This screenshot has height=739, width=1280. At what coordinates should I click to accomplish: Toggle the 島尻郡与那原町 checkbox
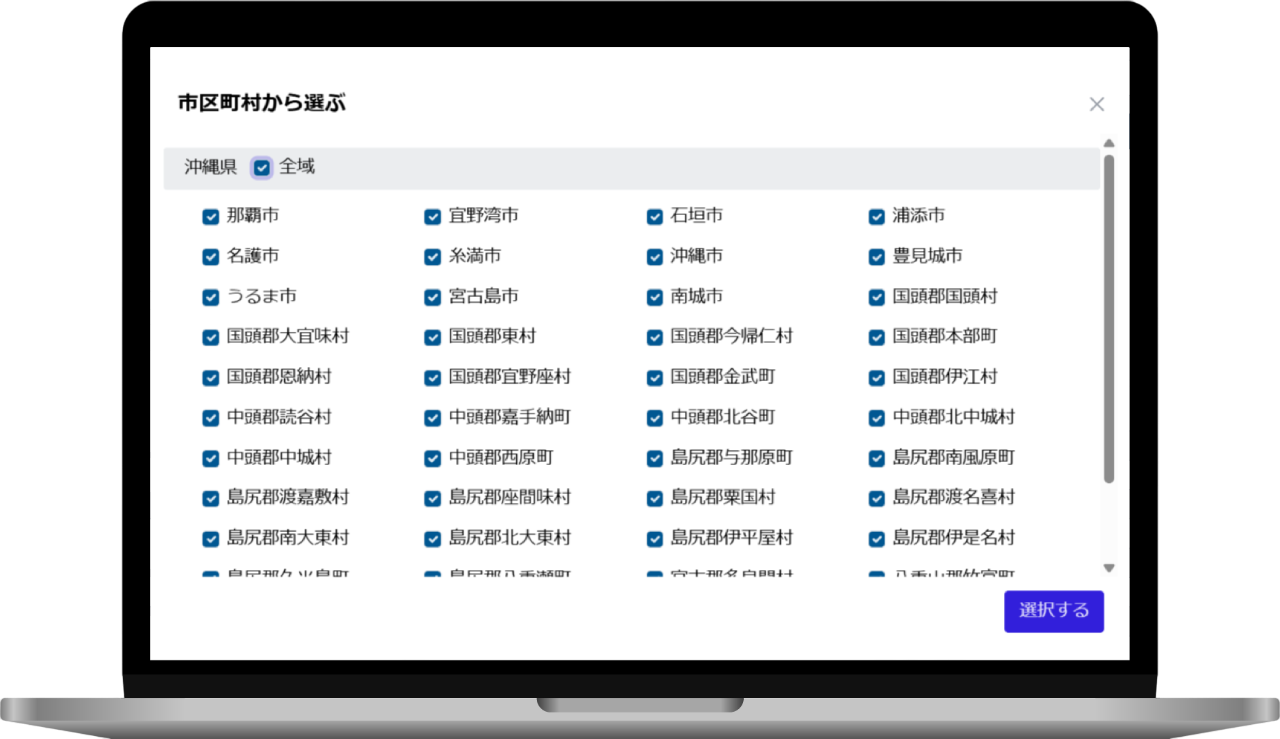point(655,459)
